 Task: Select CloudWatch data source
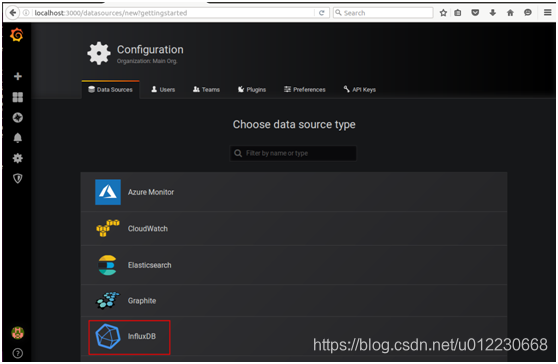[294, 229]
